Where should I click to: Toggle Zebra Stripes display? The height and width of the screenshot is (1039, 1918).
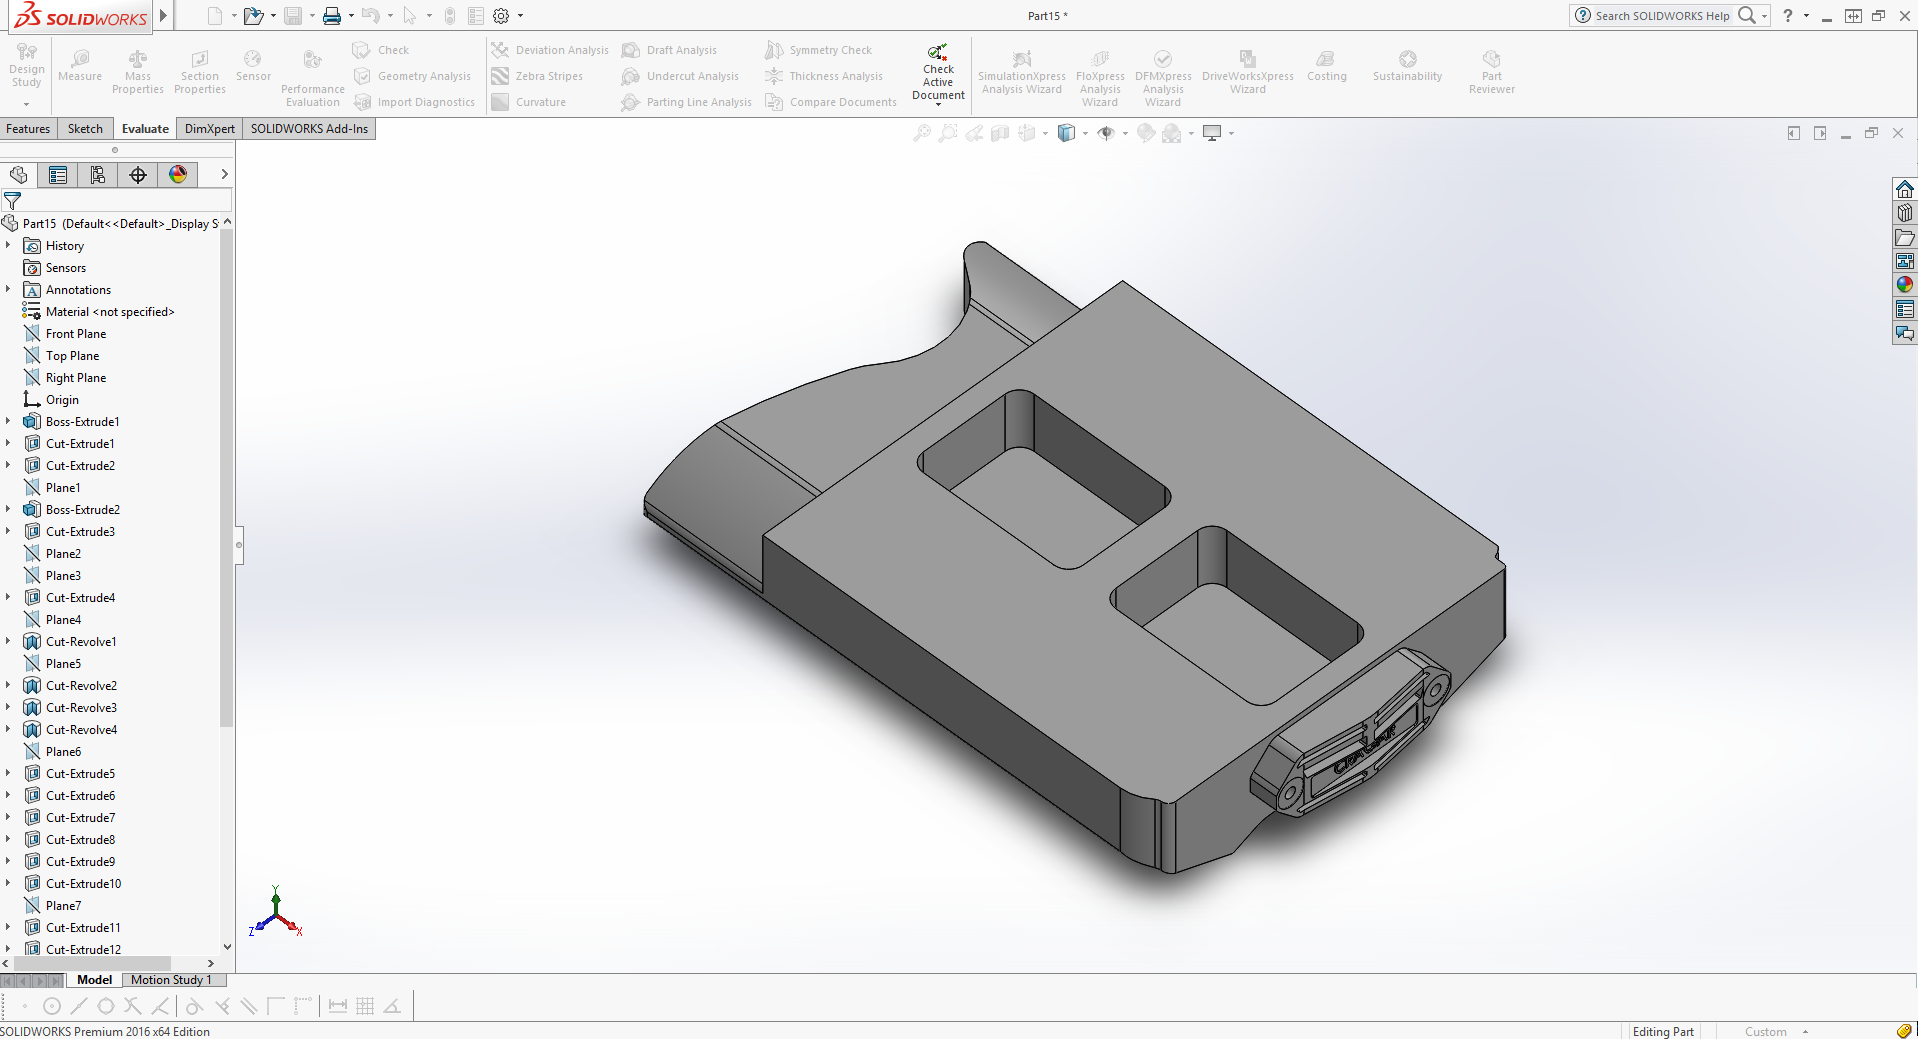[x=537, y=76]
